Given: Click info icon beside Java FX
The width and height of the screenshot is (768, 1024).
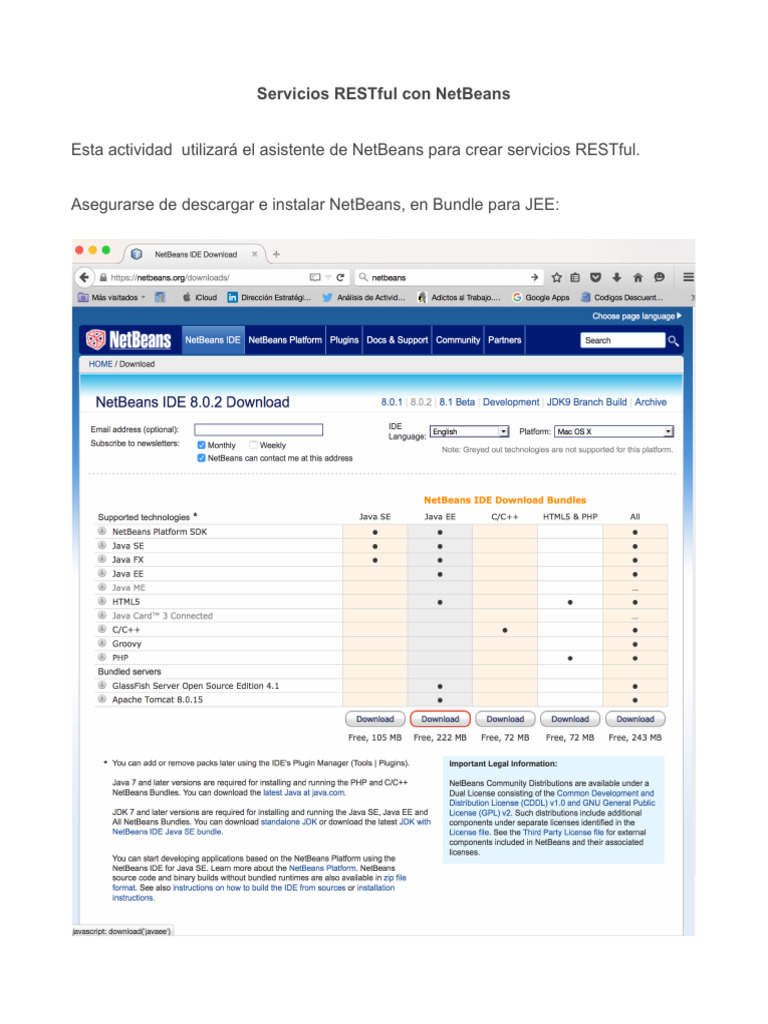Looking at the screenshot, I should point(102,559).
